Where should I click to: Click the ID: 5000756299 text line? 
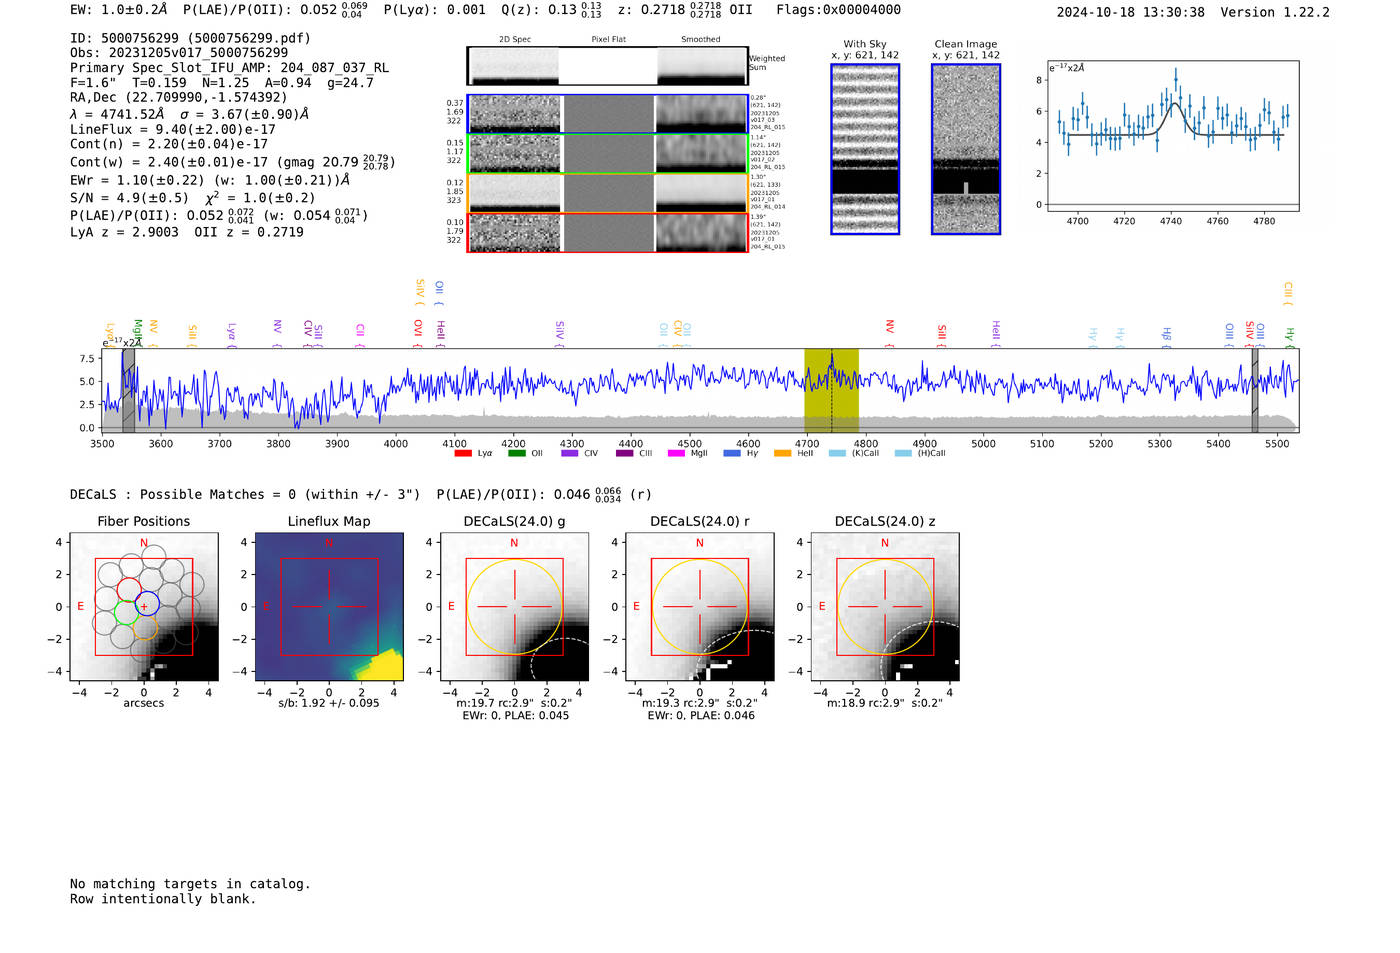(x=190, y=38)
